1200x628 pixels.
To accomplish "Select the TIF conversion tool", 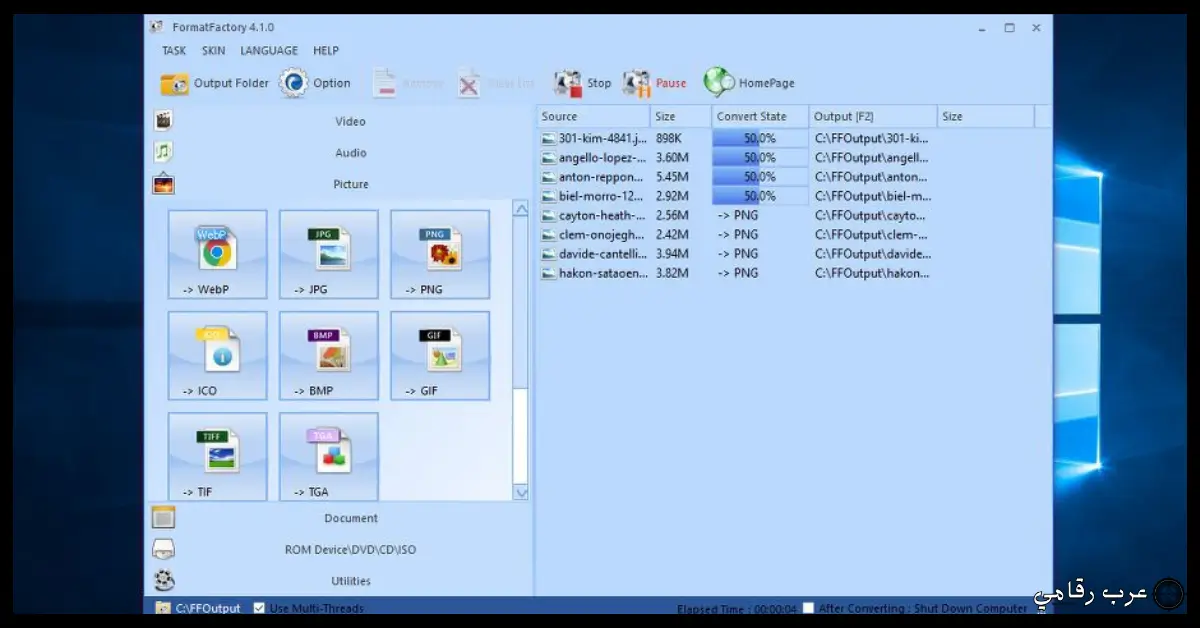I will 217,456.
